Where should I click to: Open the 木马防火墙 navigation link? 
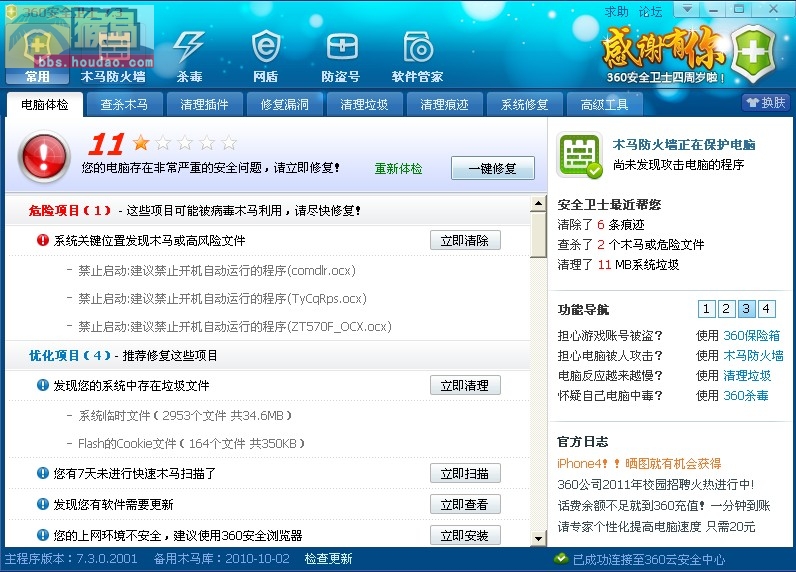coord(753,355)
